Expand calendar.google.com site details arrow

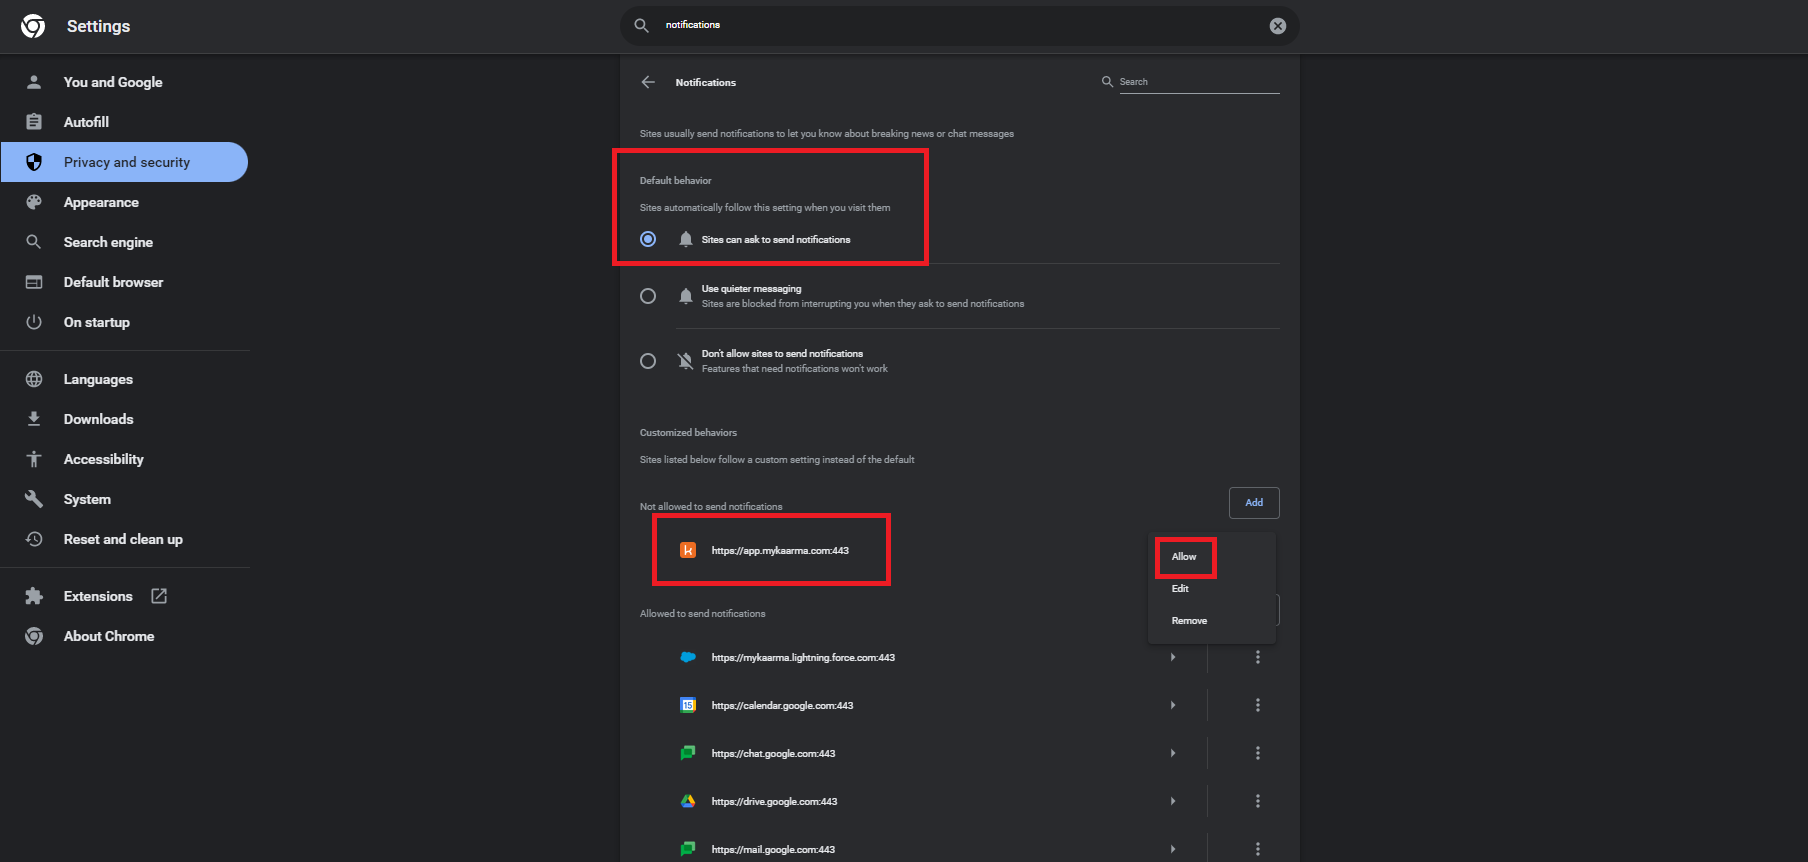(1173, 705)
